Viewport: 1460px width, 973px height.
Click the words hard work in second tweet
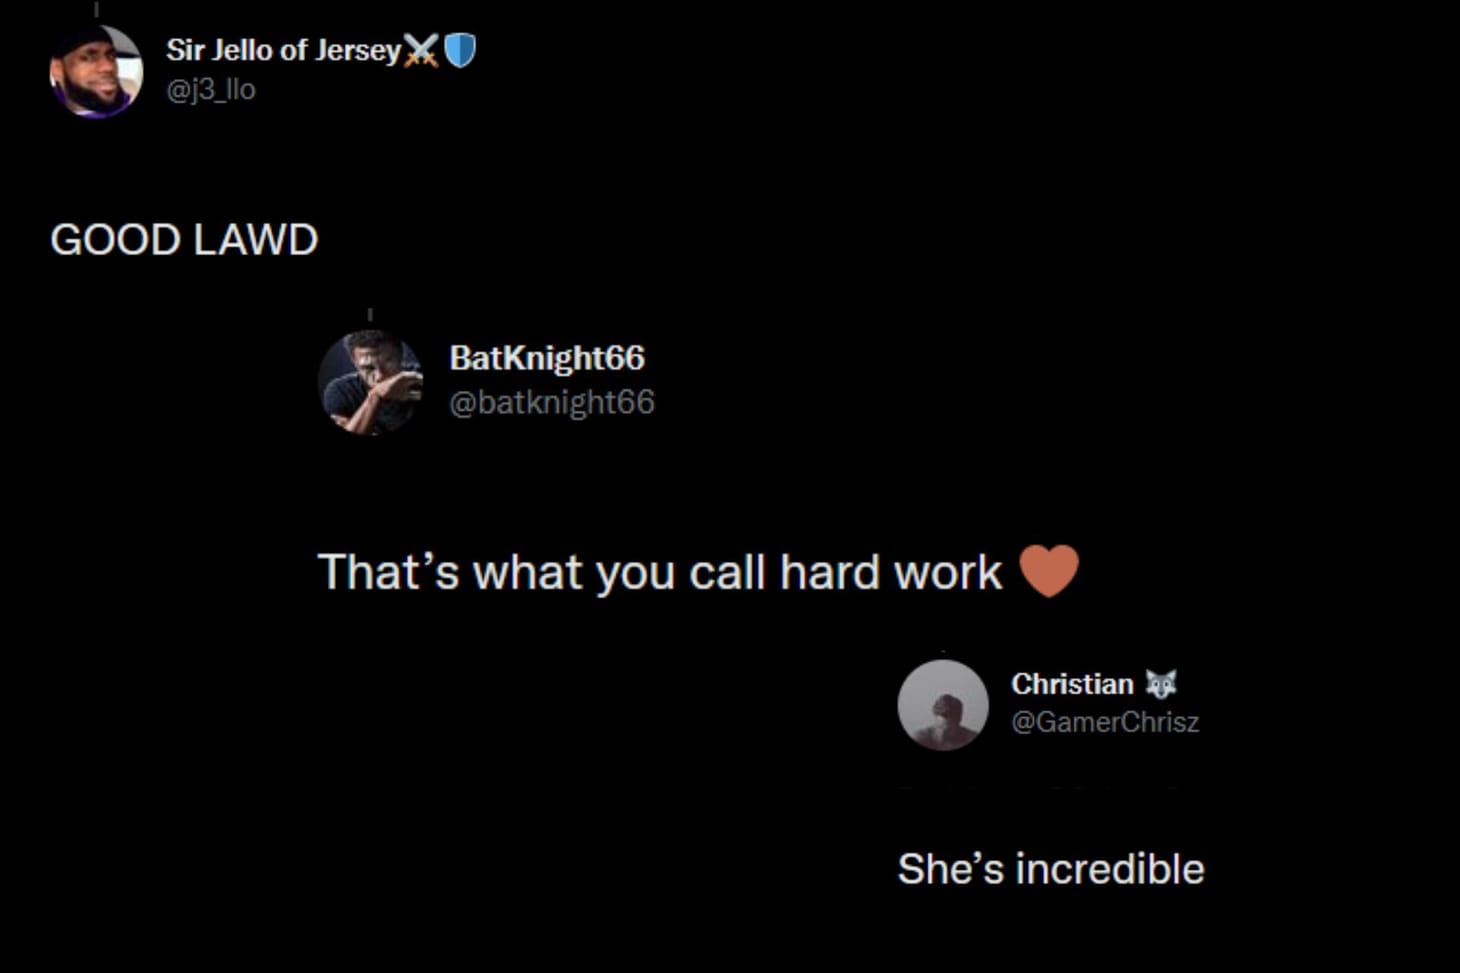tap(890, 573)
